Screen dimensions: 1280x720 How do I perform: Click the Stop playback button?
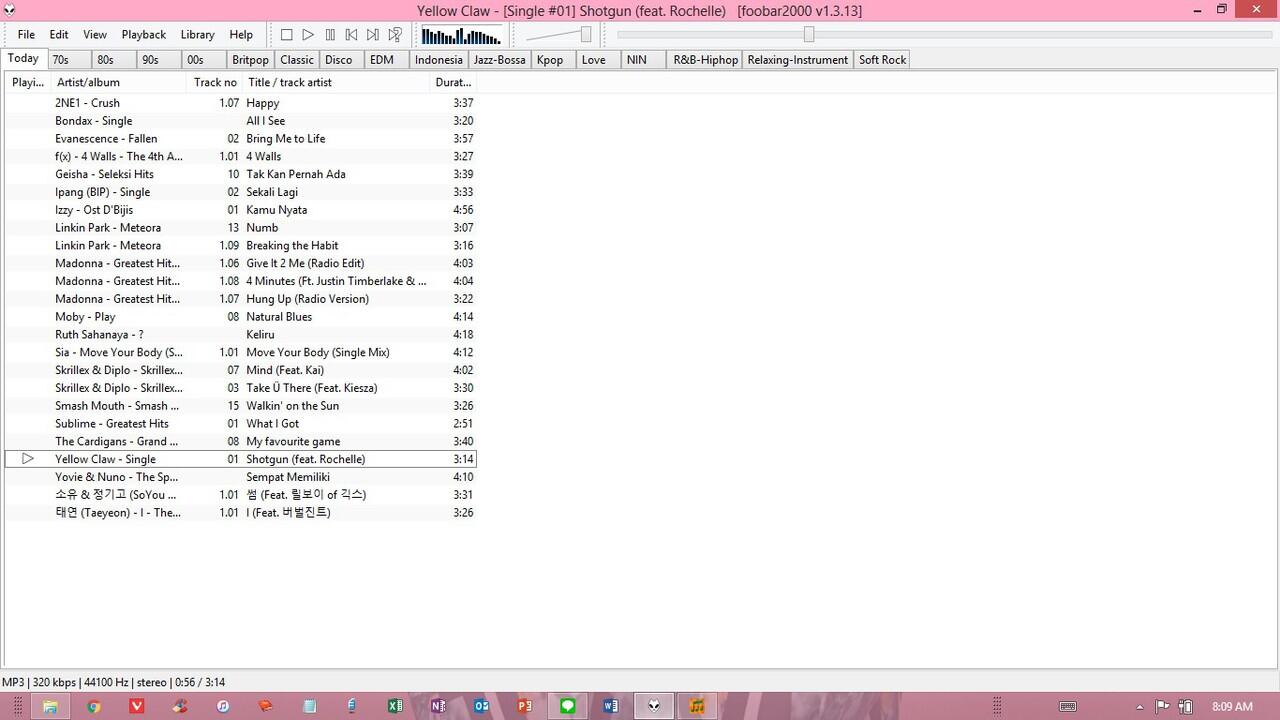click(287, 35)
